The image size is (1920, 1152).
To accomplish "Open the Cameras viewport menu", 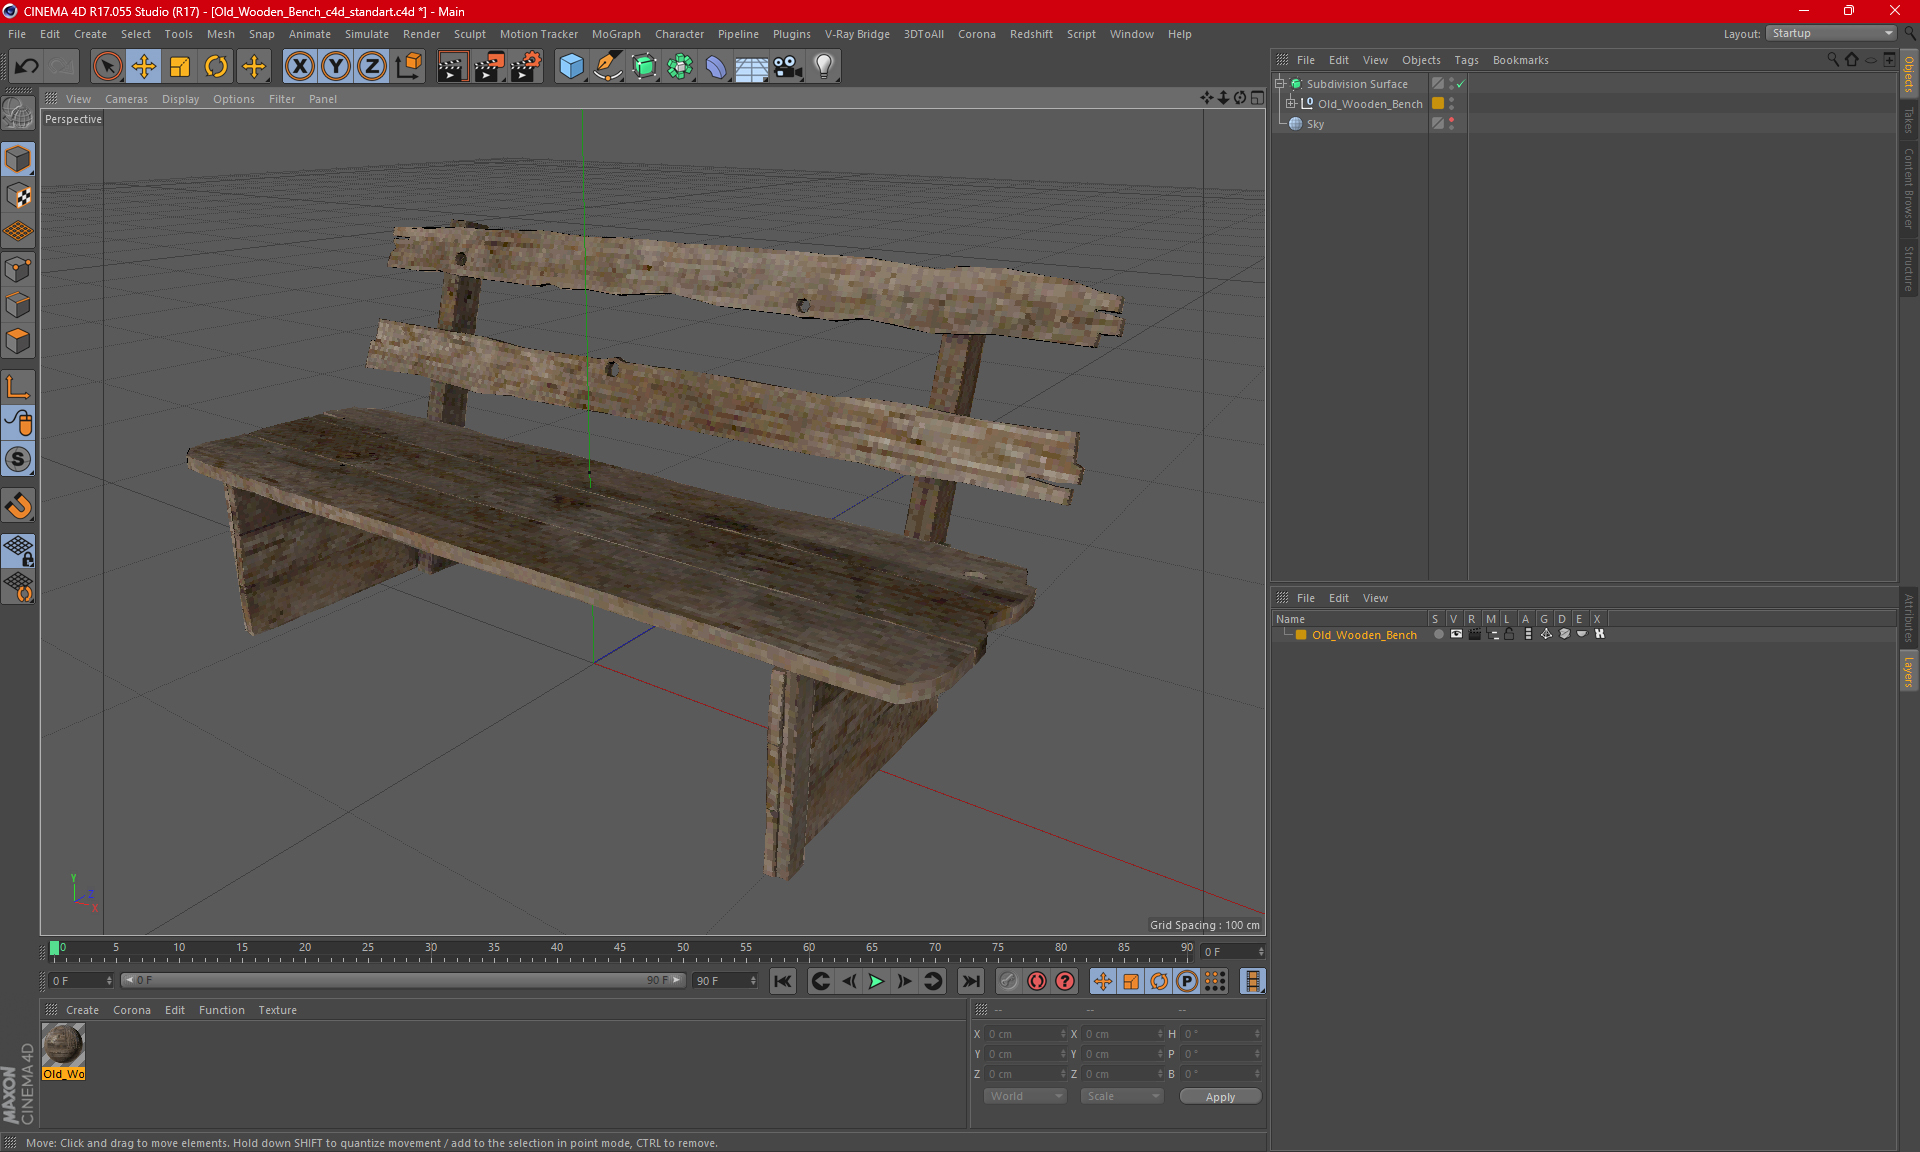I will pos(126,99).
